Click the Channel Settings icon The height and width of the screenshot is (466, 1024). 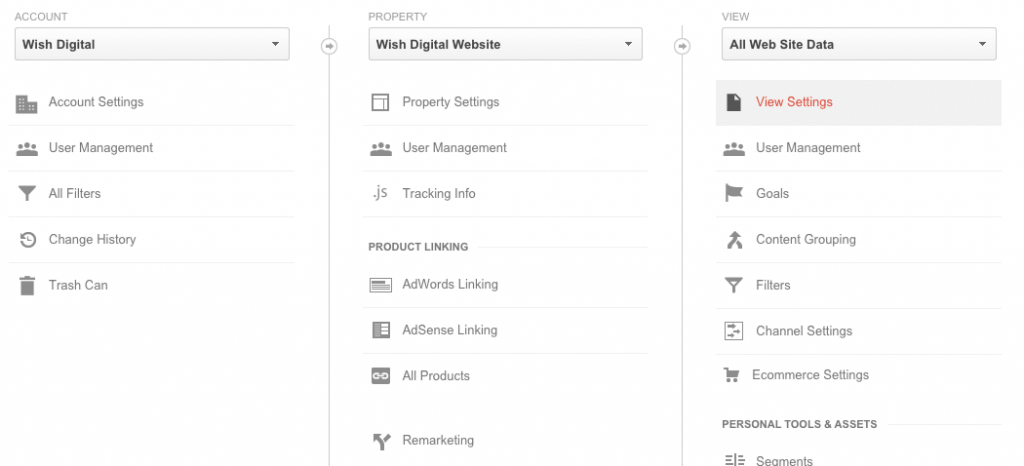pos(734,331)
